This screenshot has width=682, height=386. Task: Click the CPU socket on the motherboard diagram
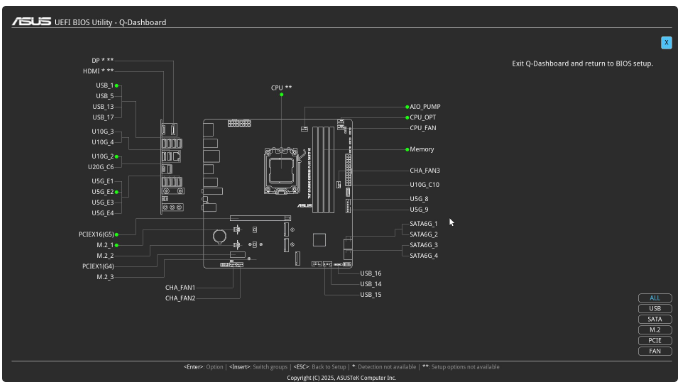[282, 171]
